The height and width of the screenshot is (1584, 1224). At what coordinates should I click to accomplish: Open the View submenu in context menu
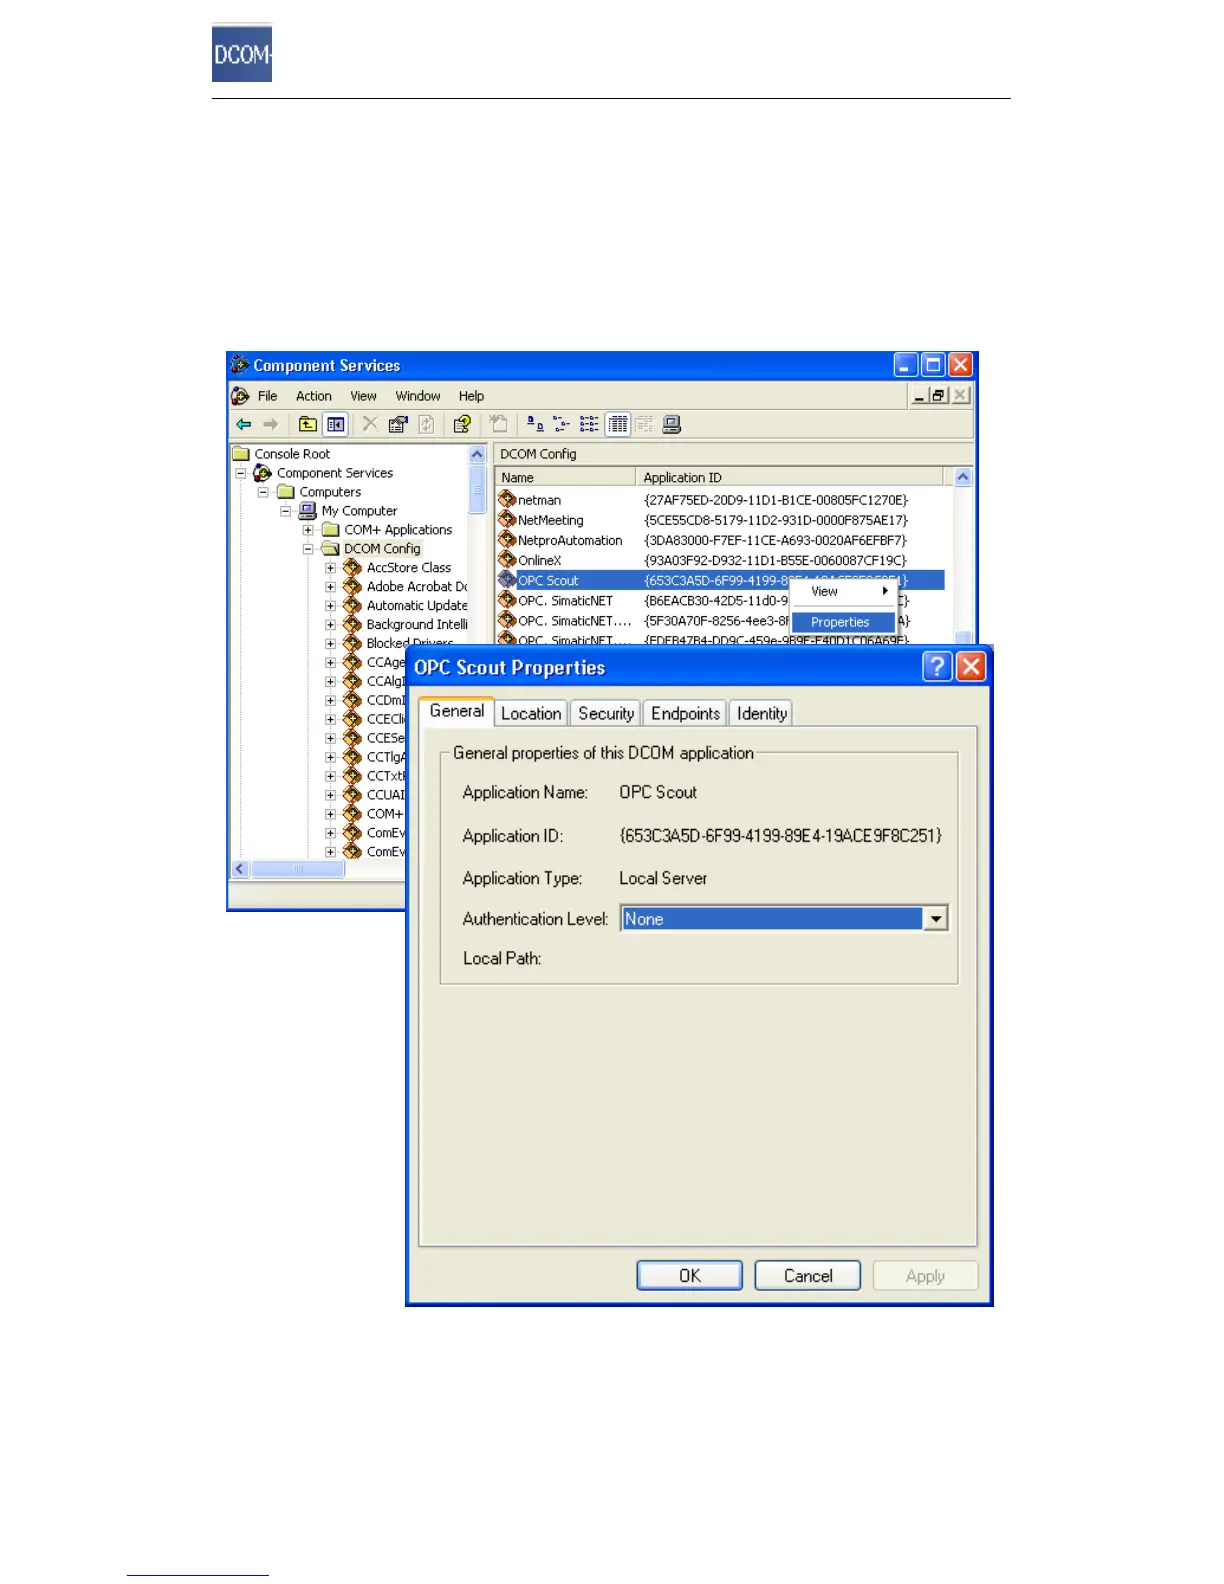(x=843, y=591)
